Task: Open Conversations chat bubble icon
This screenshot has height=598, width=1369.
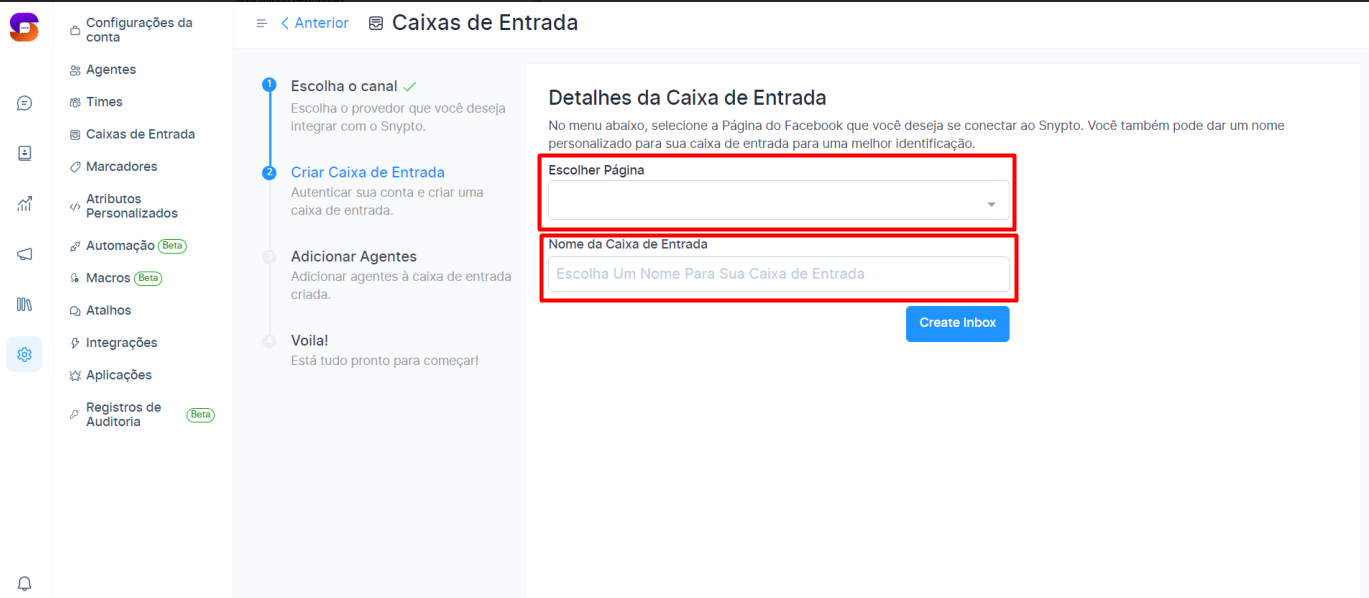Action: point(25,103)
